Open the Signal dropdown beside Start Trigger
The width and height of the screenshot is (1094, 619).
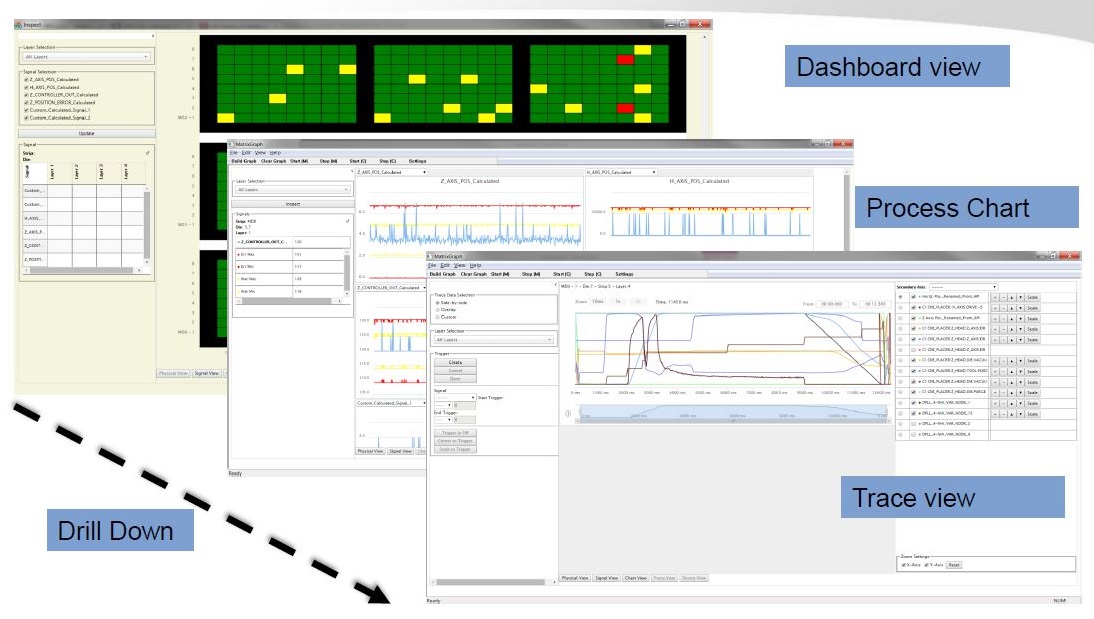pyautogui.click(x=454, y=398)
